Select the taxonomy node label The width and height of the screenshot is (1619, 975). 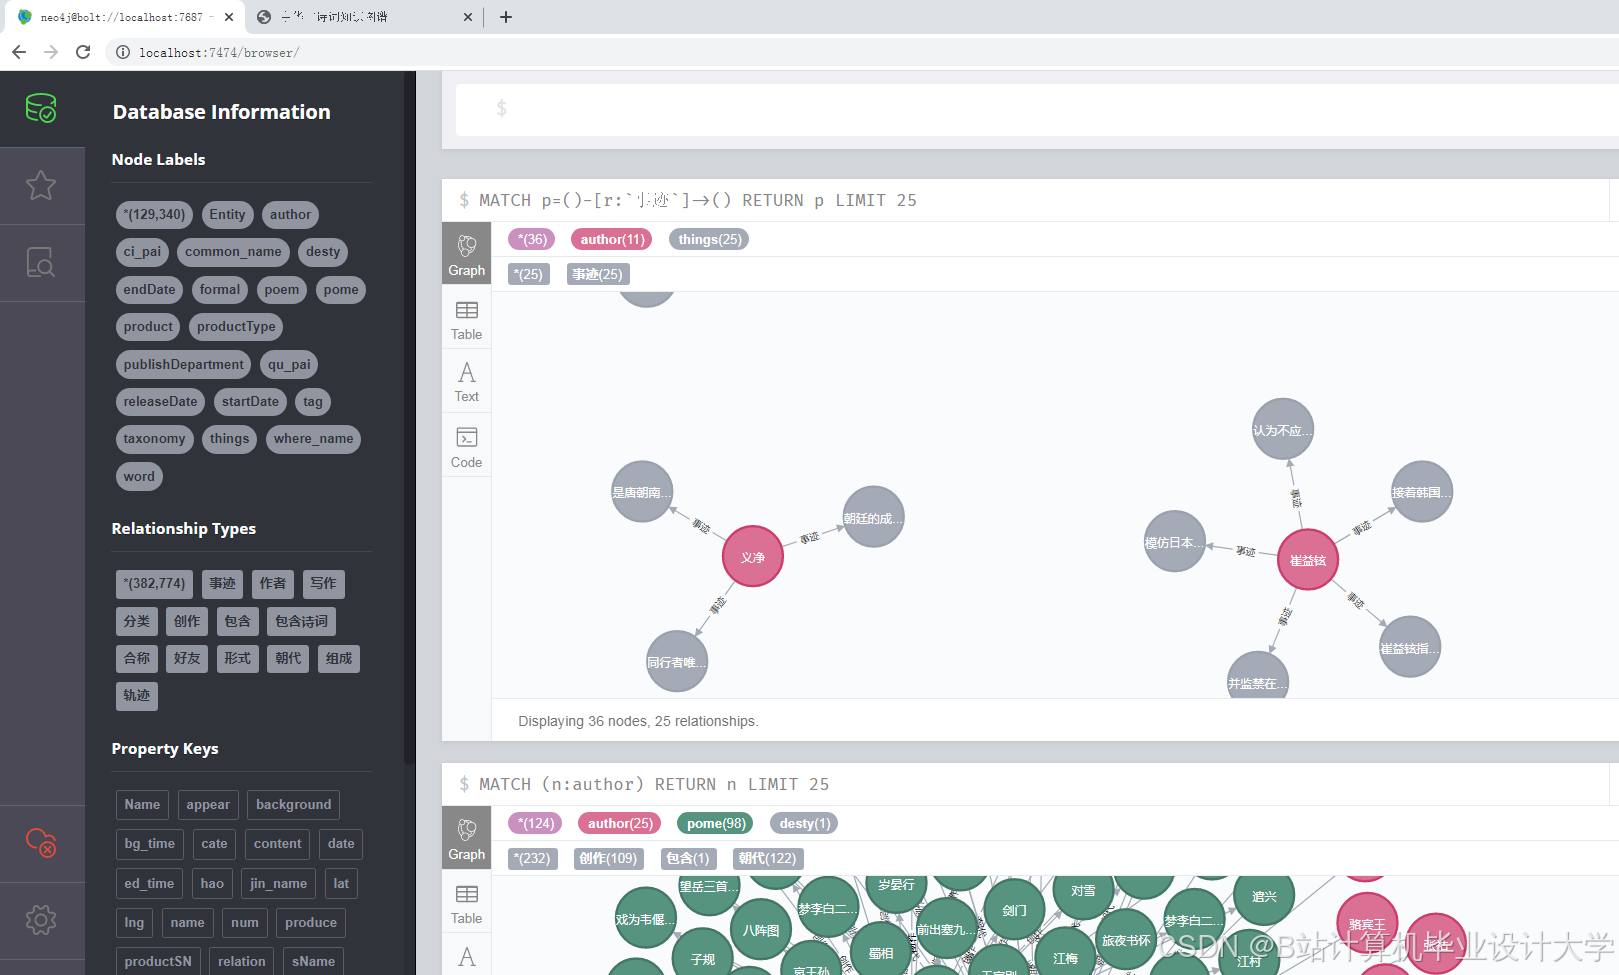[x=154, y=439]
